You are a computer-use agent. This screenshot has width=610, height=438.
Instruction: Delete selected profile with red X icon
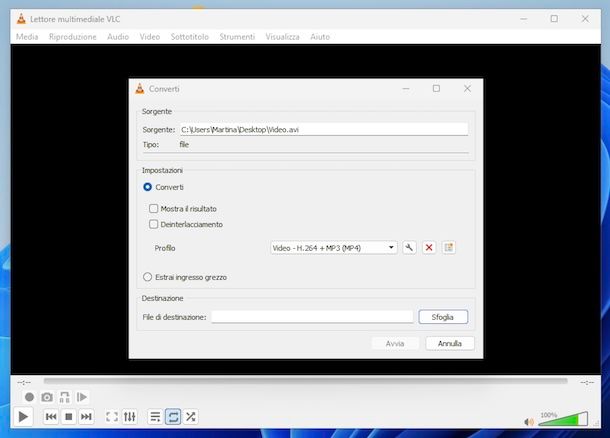click(429, 248)
